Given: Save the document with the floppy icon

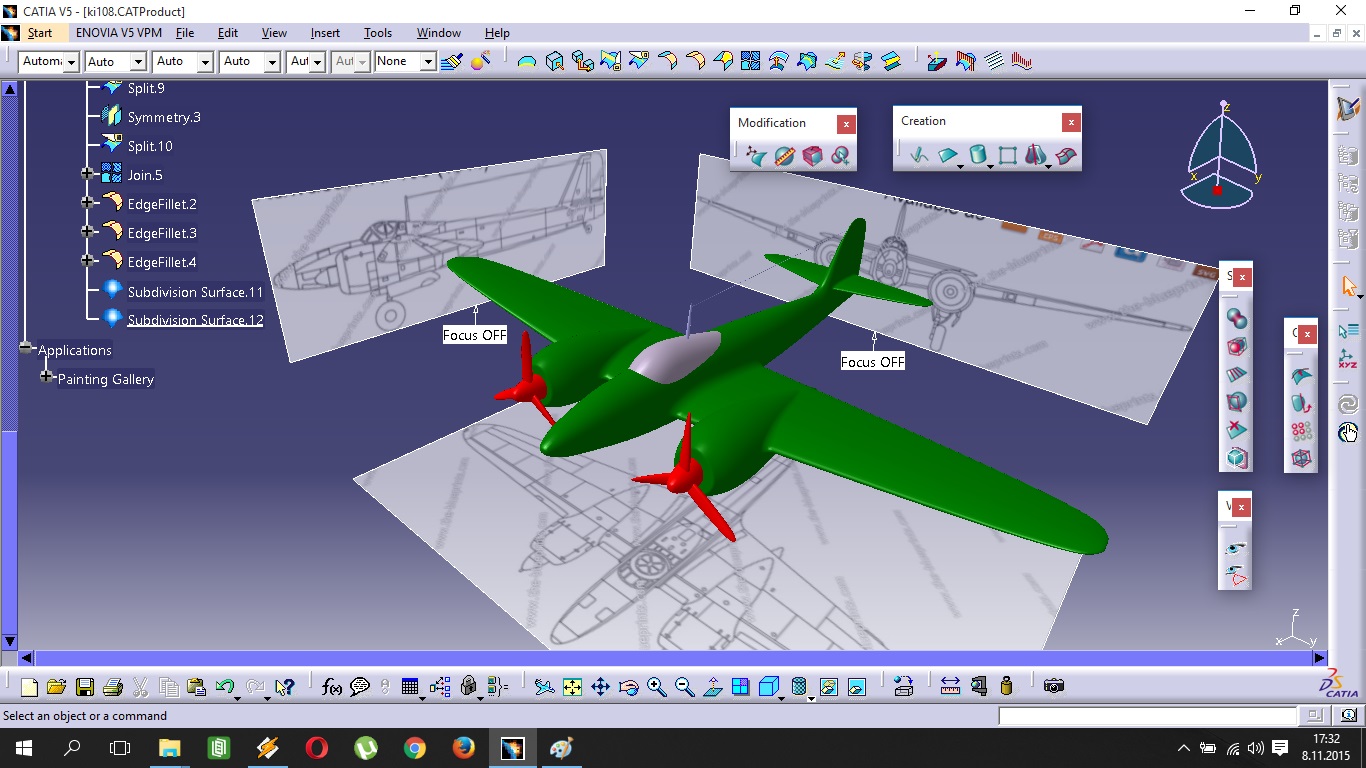Looking at the screenshot, I should coord(84,687).
